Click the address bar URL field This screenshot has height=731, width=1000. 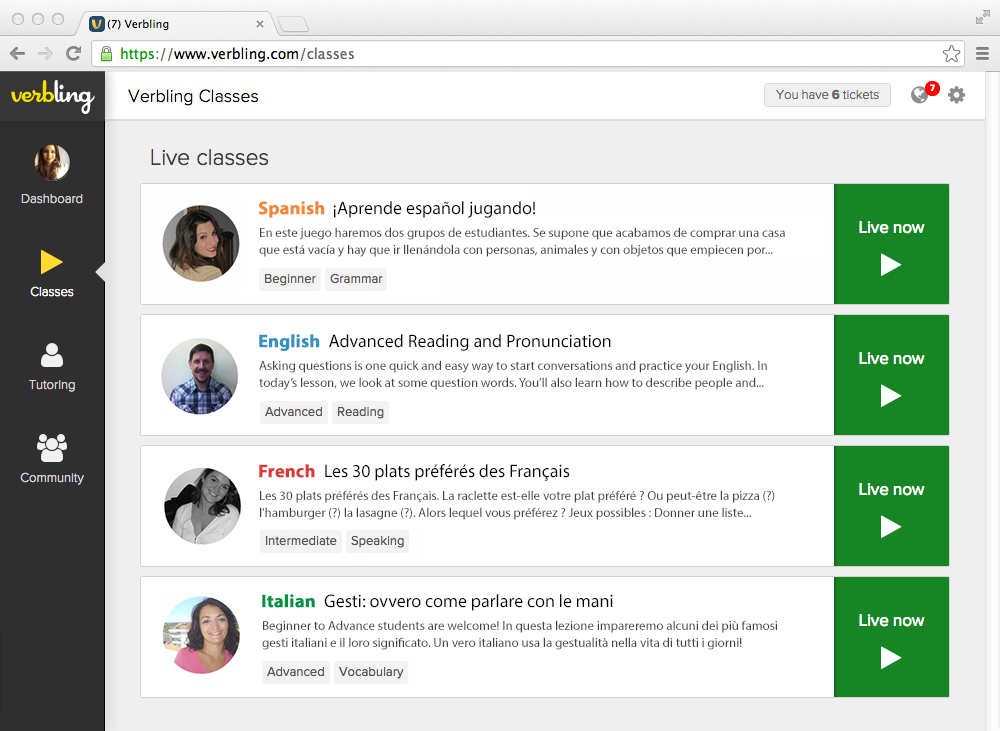click(x=529, y=54)
